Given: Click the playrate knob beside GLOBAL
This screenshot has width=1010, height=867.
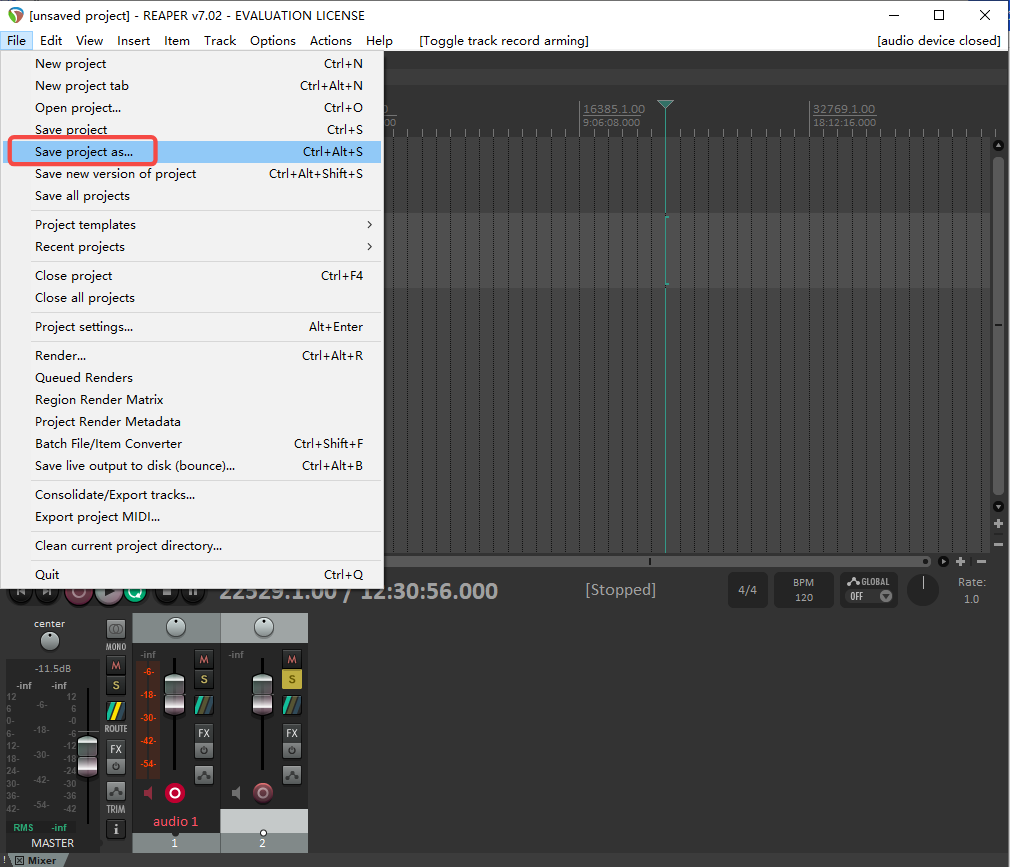Looking at the screenshot, I should pos(923,589).
